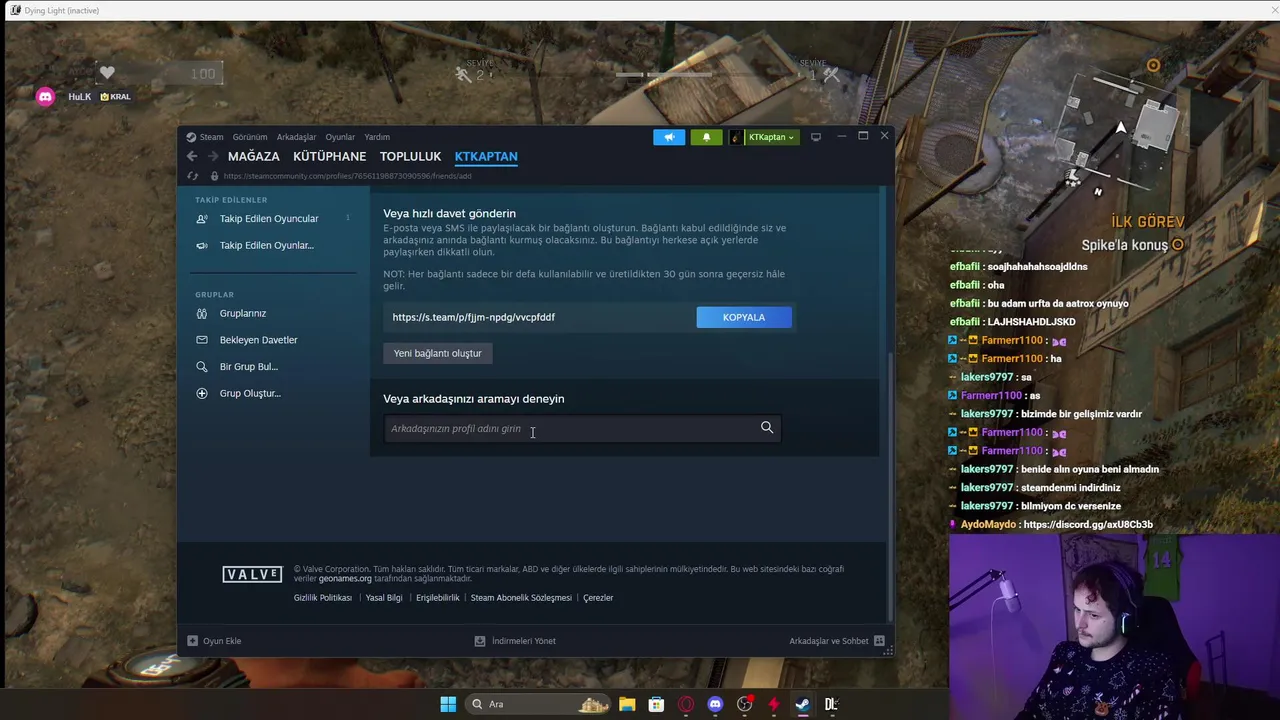Click the Discord icon next to HuLK
This screenshot has width=1280, height=720.
(x=45, y=96)
